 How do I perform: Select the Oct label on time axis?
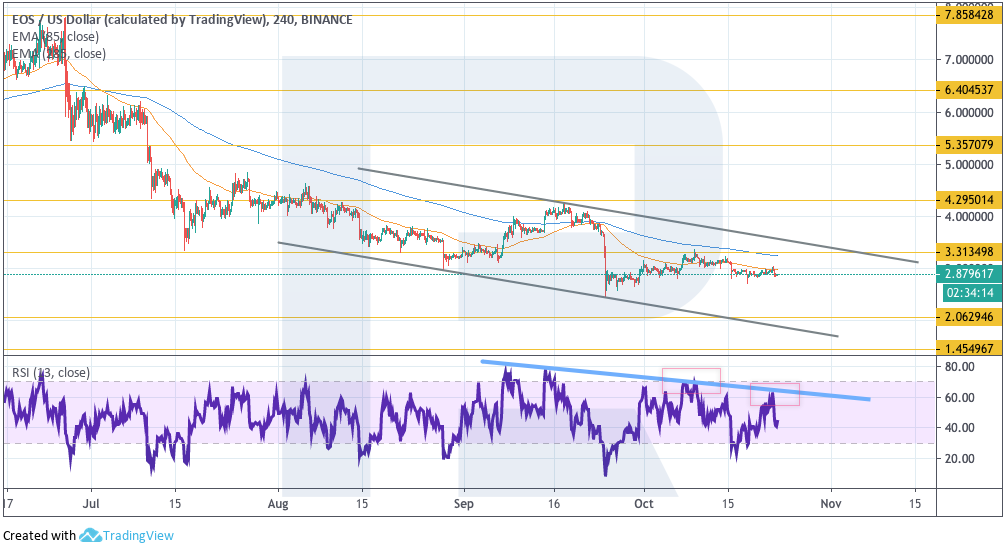click(644, 502)
